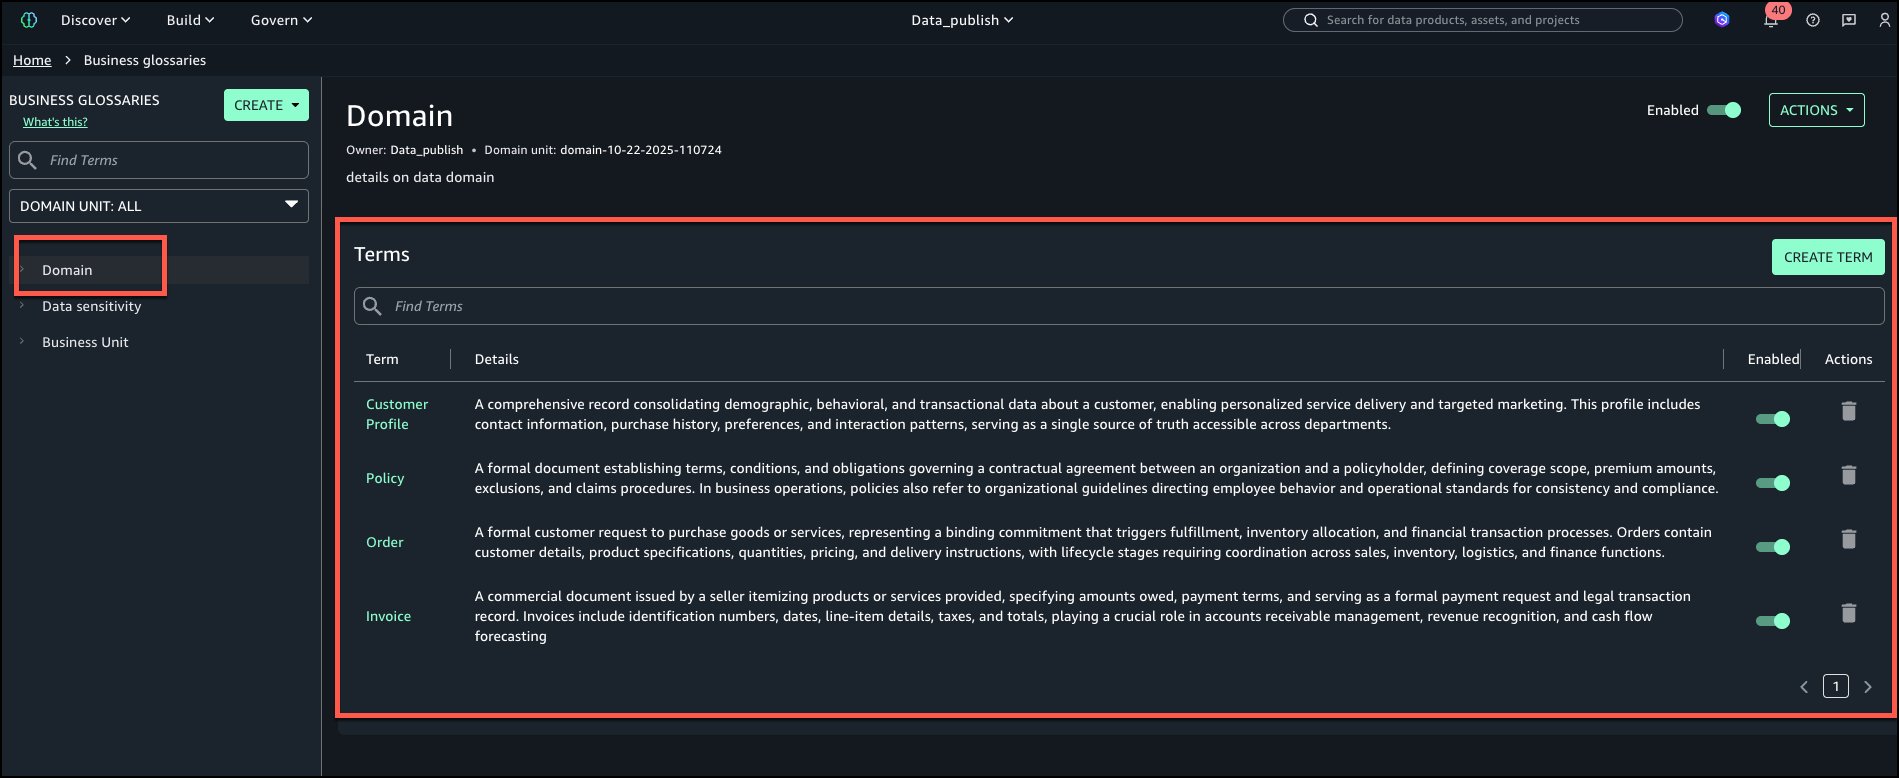The width and height of the screenshot is (1899, 778).
Task: Open the Data_publish project dropdown
Action: [962, 20]
